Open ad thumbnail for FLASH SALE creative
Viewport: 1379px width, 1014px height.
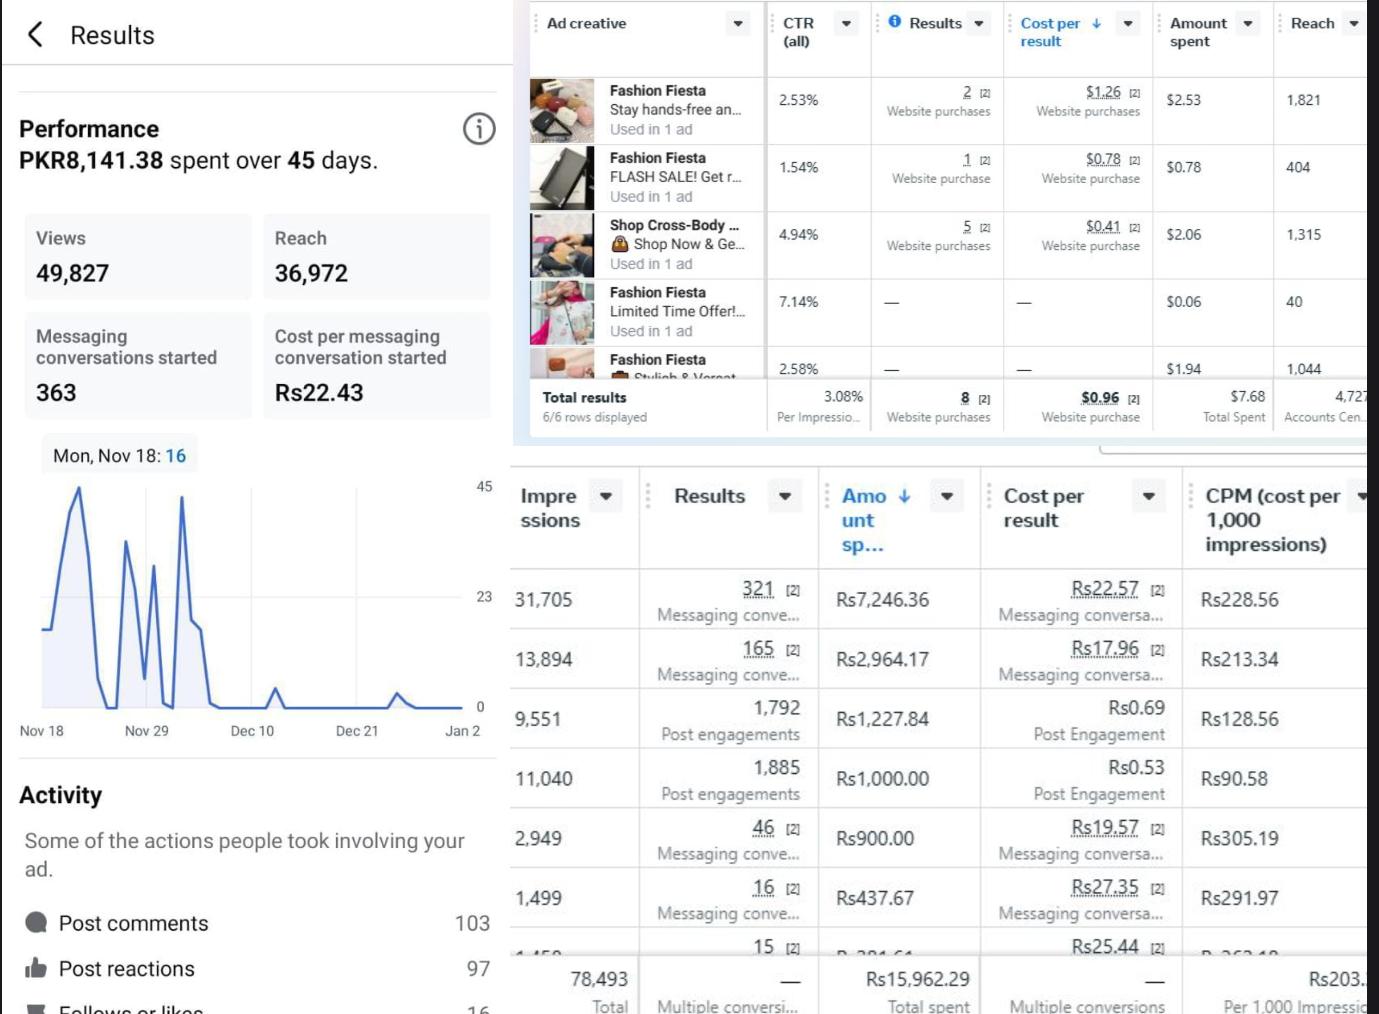pyautogui.click(x=562, y=178)
